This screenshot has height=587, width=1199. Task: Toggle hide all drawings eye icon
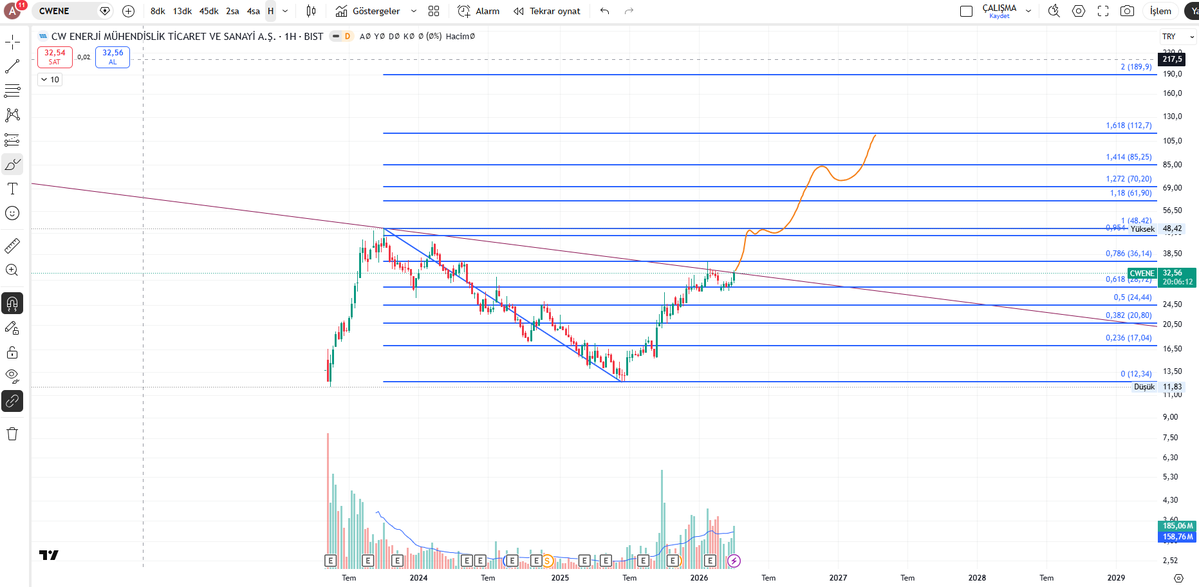(x=12, y=375)
